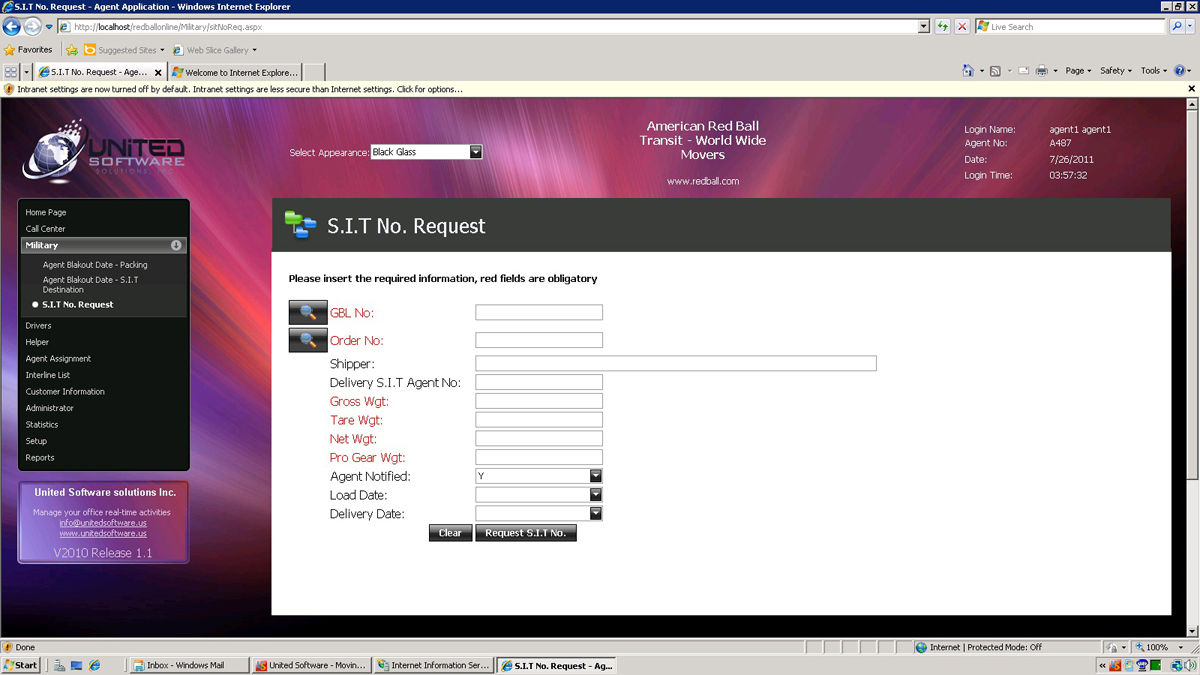Click the info@unitedsoftware.us email link

coord(103,523)
